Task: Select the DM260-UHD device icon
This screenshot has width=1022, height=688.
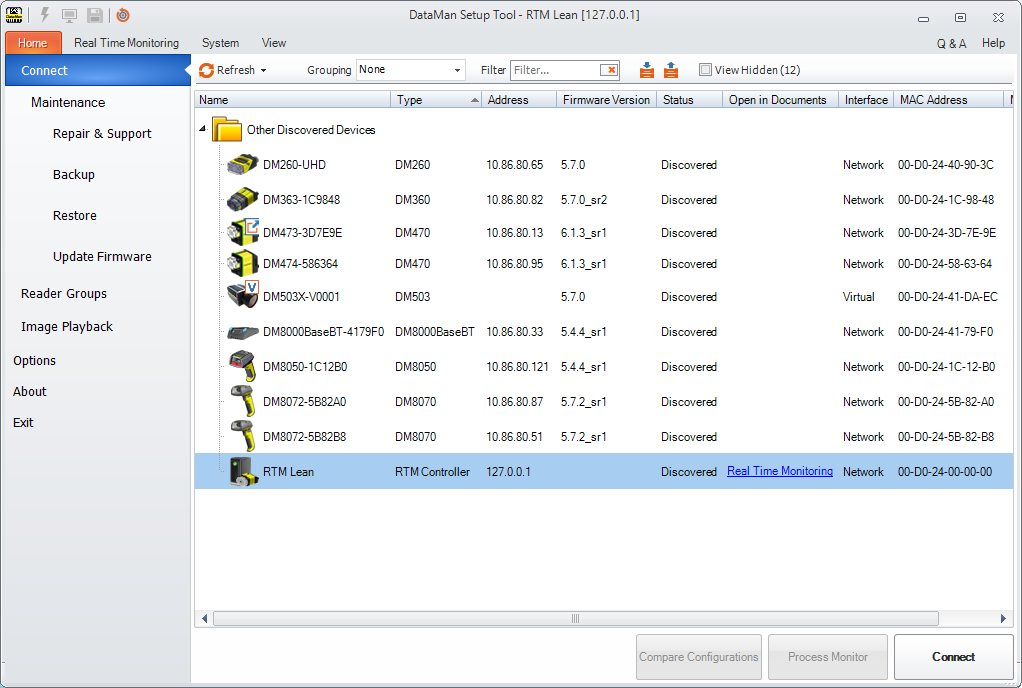Action: 242,165
